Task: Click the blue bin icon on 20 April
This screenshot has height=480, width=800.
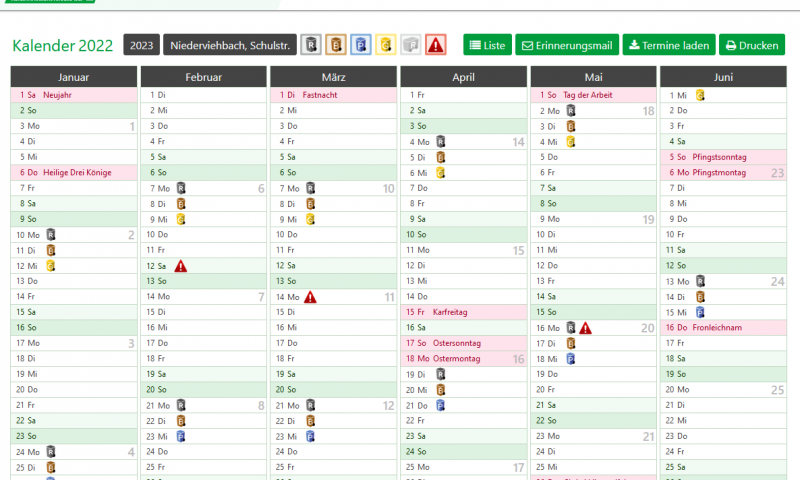Action: click(440, 405)
